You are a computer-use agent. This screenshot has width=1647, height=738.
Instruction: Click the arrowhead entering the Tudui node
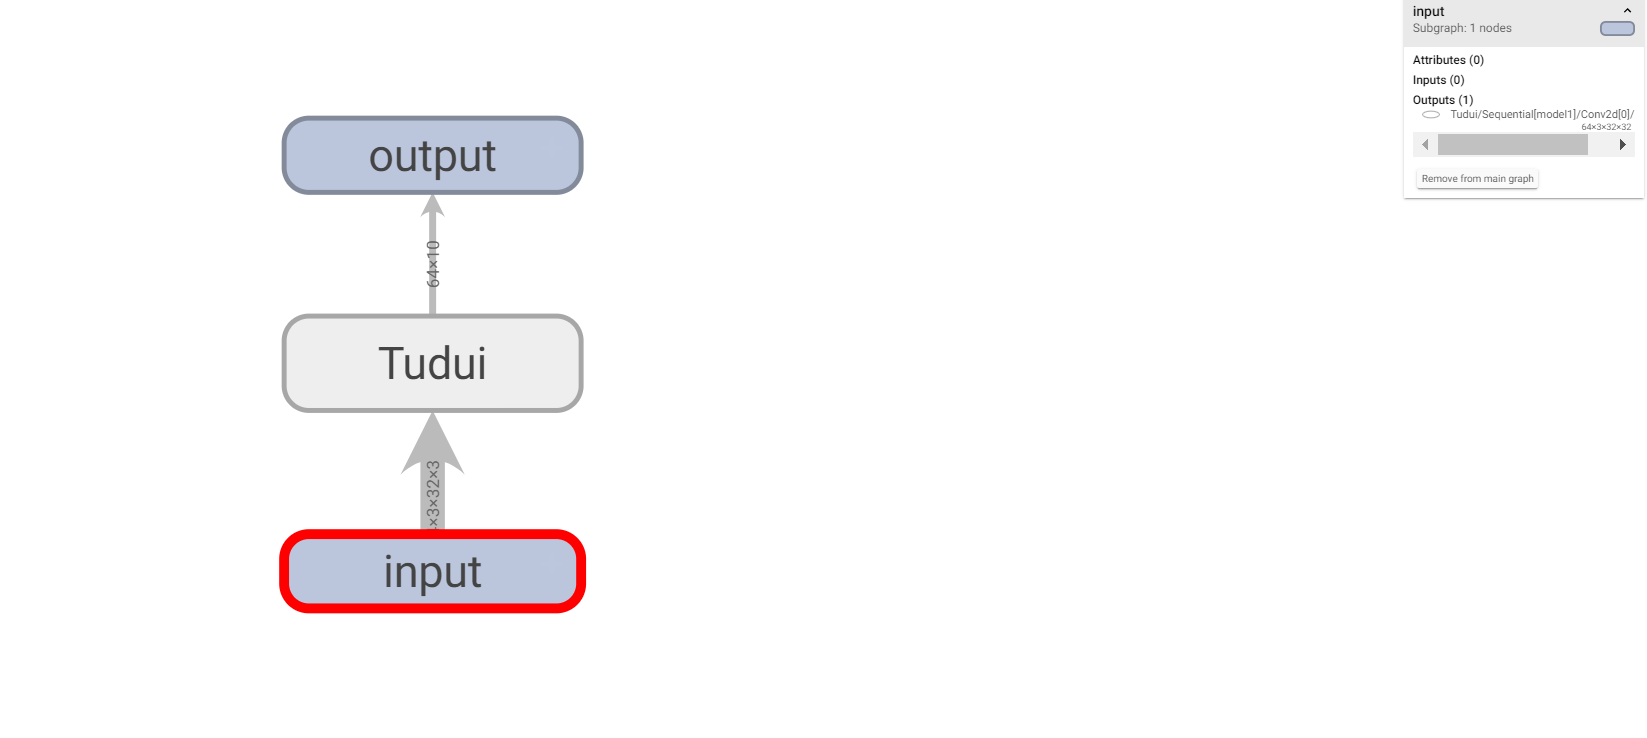pyautogui.click(x=432, y=442)
